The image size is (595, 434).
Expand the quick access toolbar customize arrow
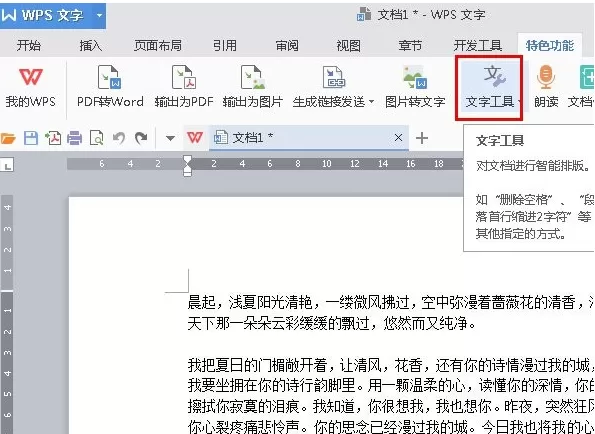pos(170,138)
